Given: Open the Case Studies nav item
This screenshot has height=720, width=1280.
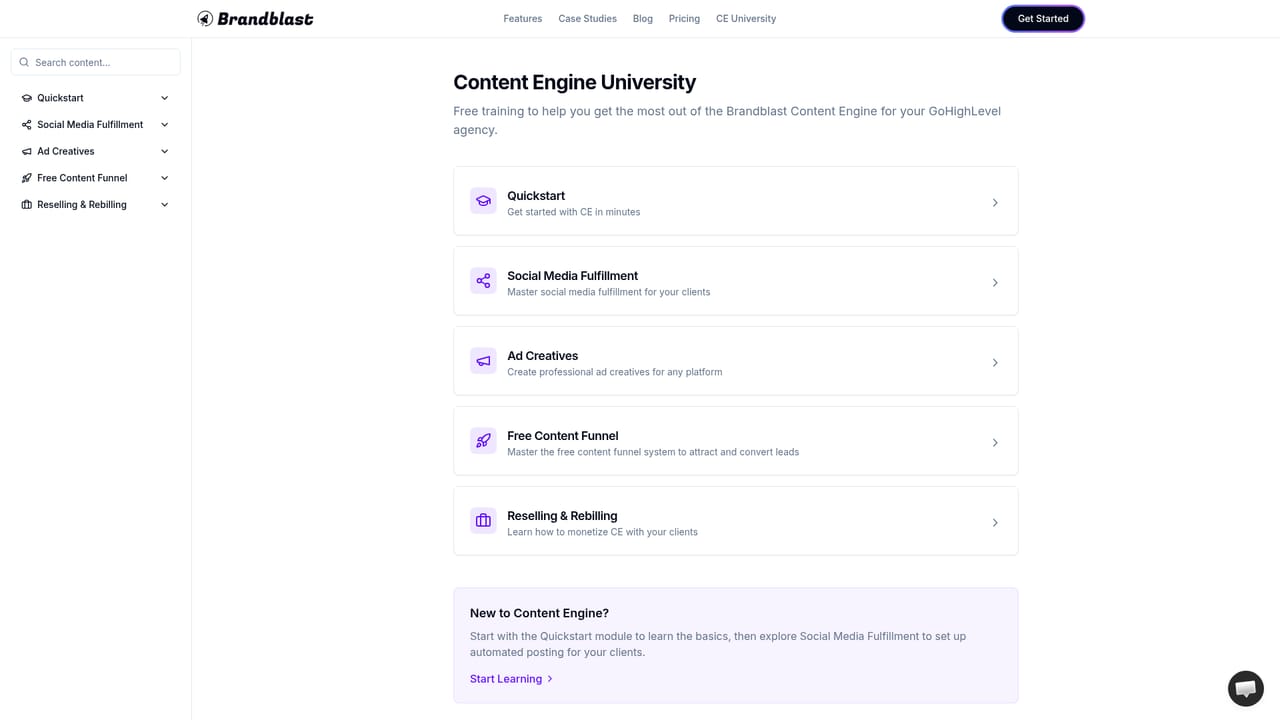Looking at the screenshot, I should (587, 19).
